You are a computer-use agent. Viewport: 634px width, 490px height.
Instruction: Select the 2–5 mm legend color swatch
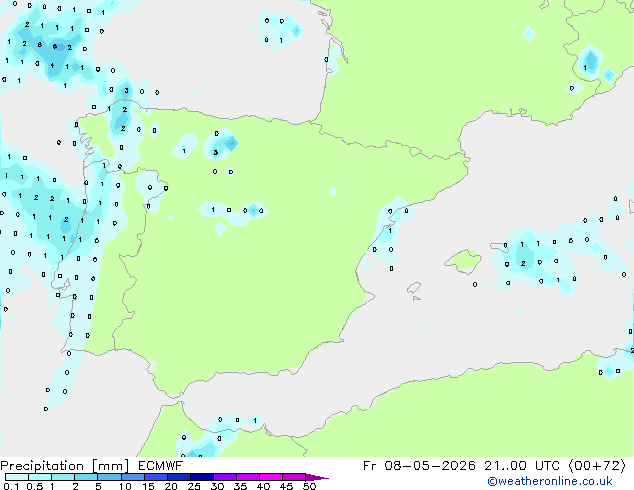pyautogui.click(x=86, y=477)
